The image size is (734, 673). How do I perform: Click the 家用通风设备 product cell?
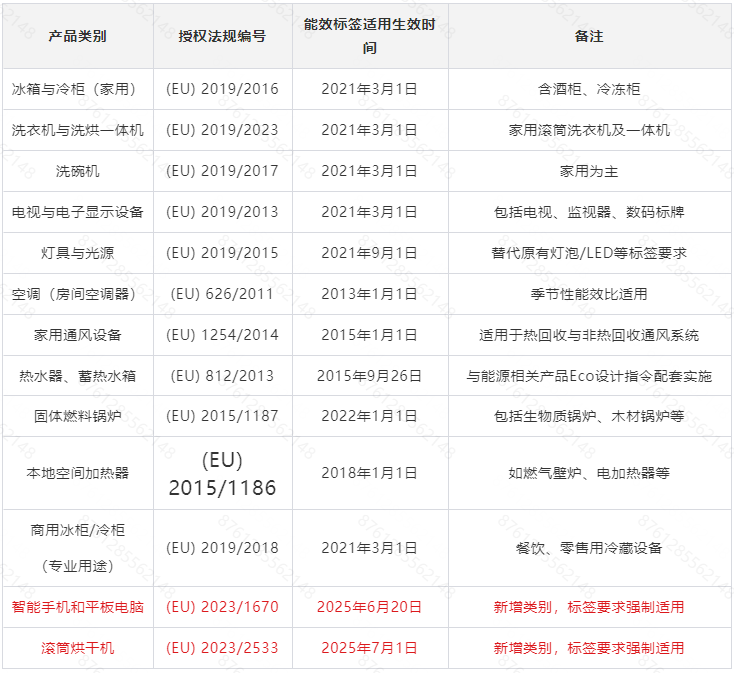click(x=77, y=335)
